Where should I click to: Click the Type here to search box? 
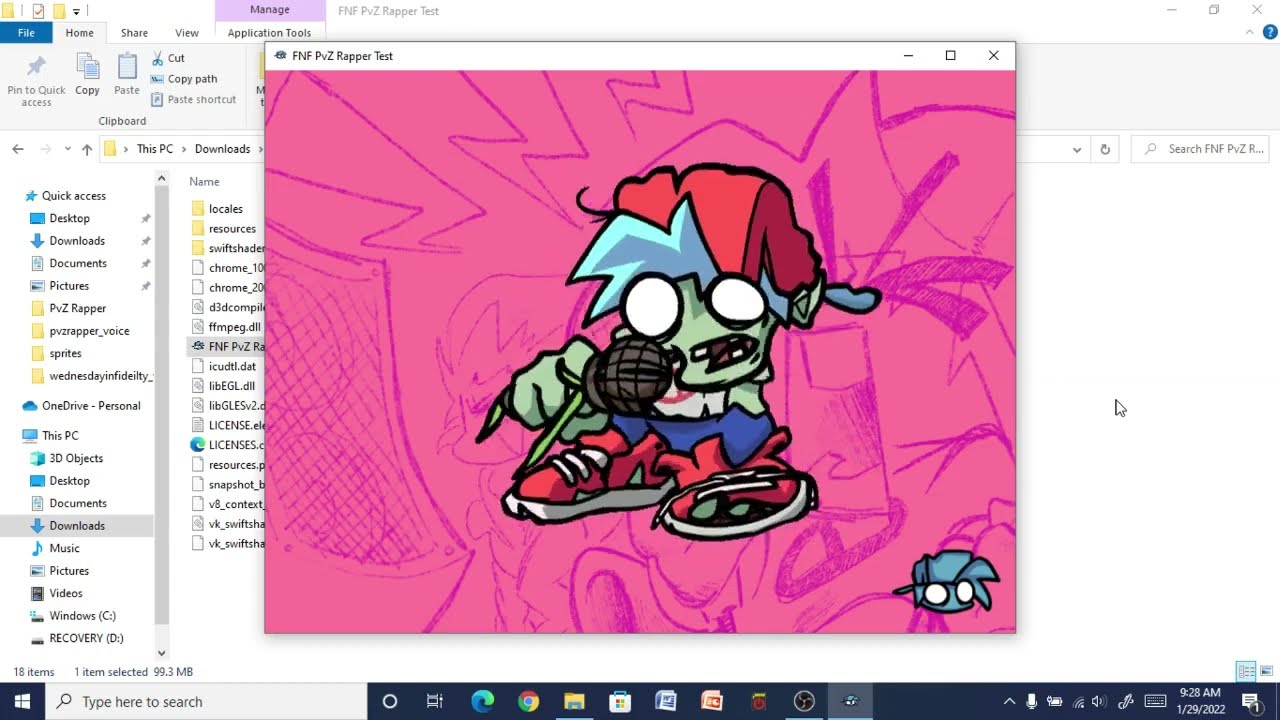(x=206, y=701)
